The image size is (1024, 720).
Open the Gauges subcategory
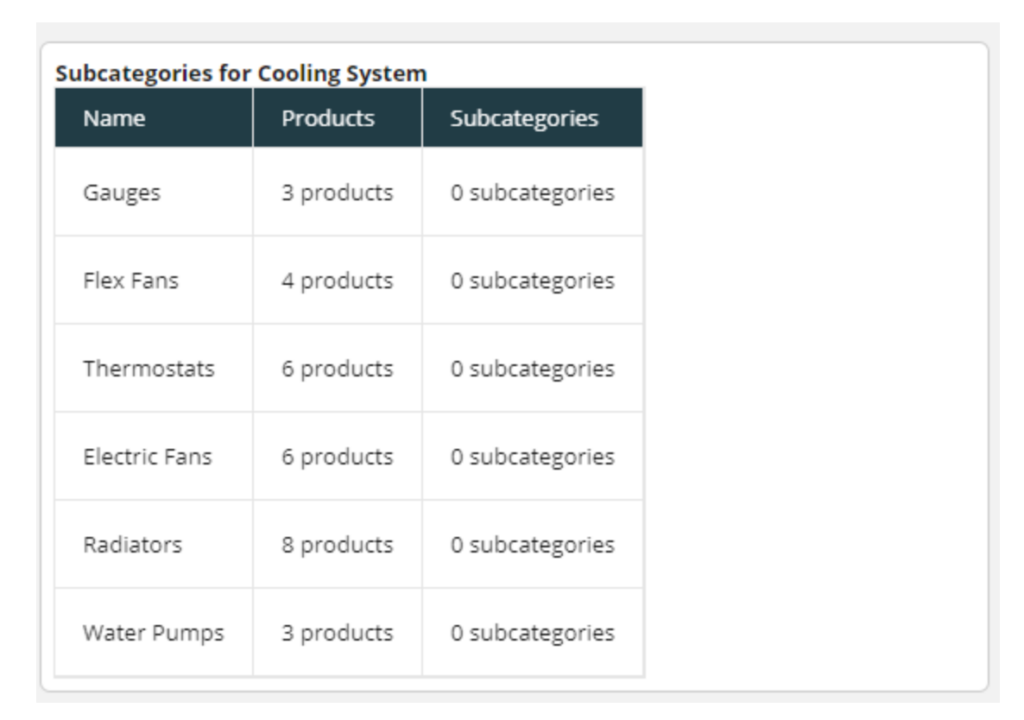[121, 193]
